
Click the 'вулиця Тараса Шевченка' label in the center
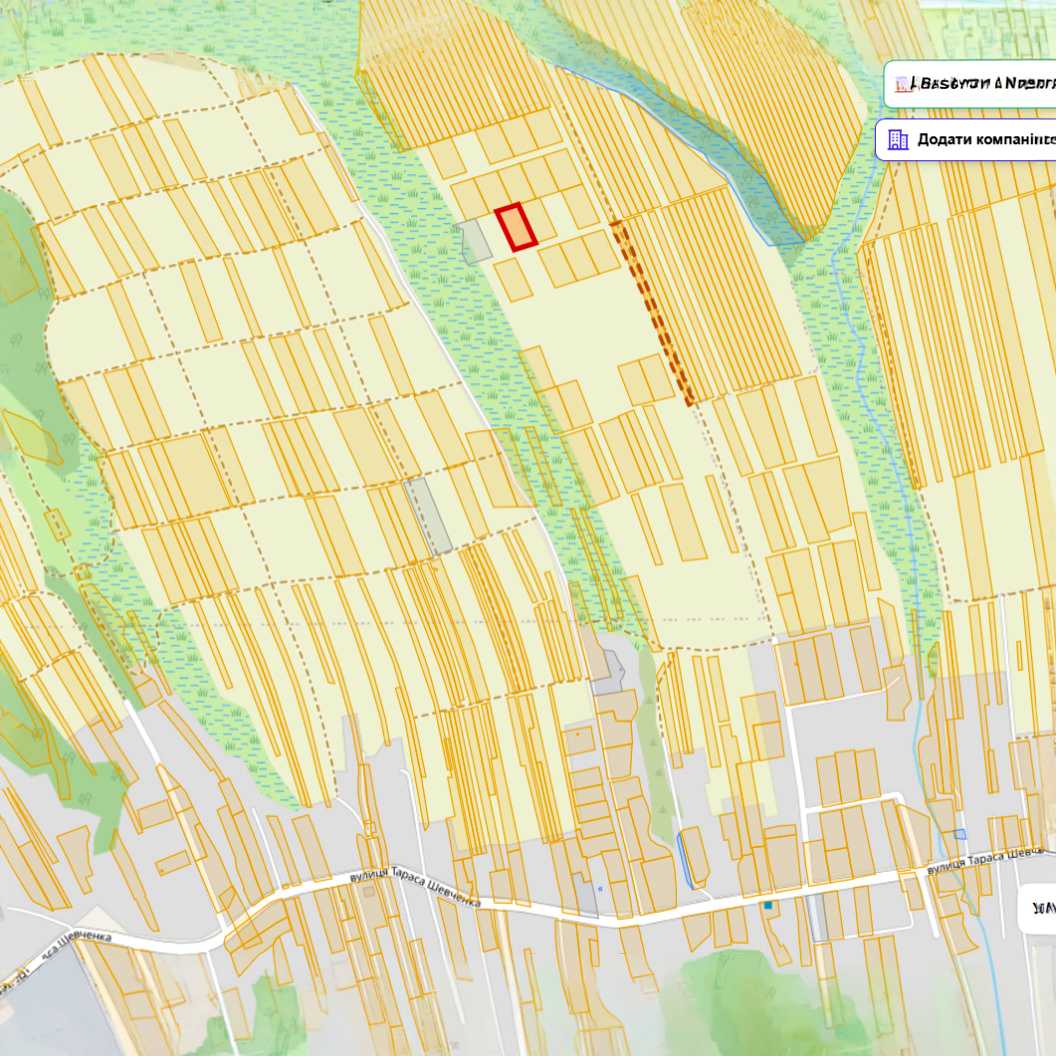tap(416, 885)
